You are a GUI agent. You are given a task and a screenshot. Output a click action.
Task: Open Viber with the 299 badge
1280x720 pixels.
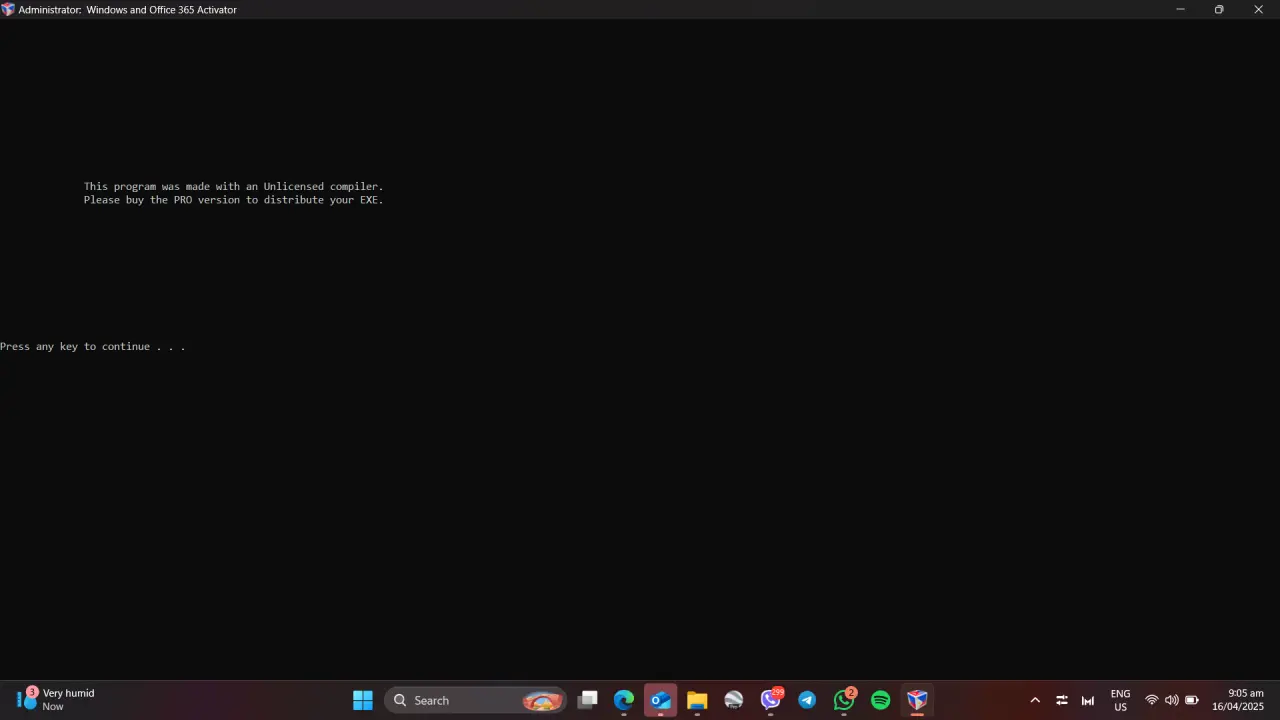[771, 699]
